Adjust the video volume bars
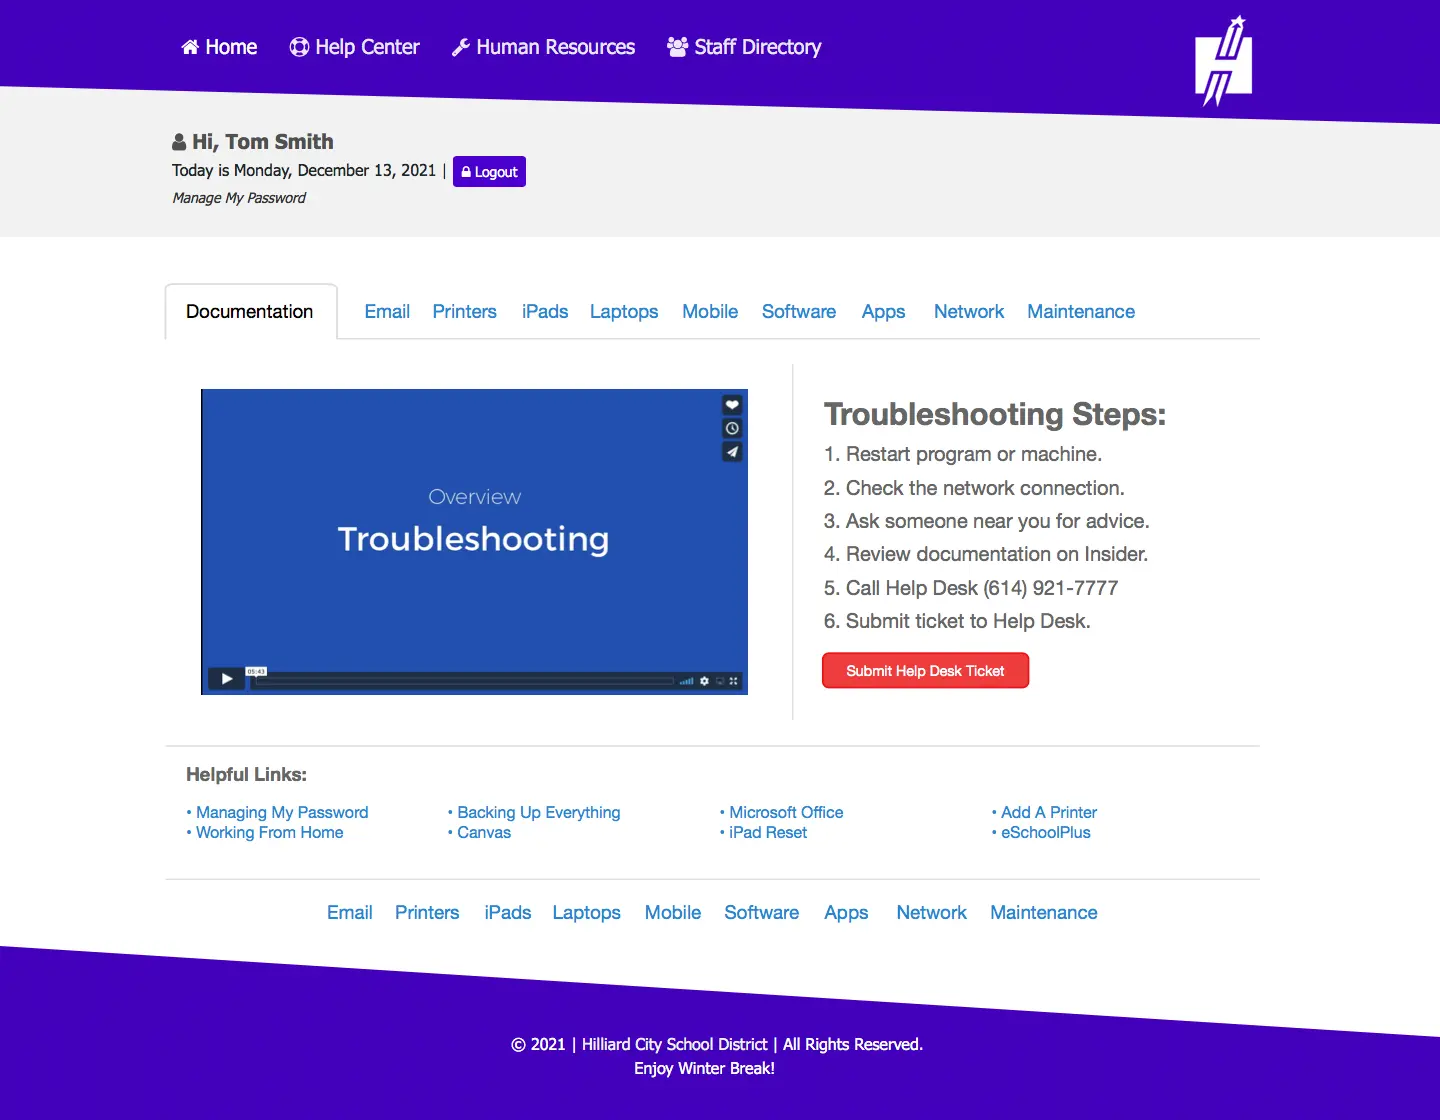Image resolution: width=1440 pixels, height=1120 pixels. pos(686,681)
